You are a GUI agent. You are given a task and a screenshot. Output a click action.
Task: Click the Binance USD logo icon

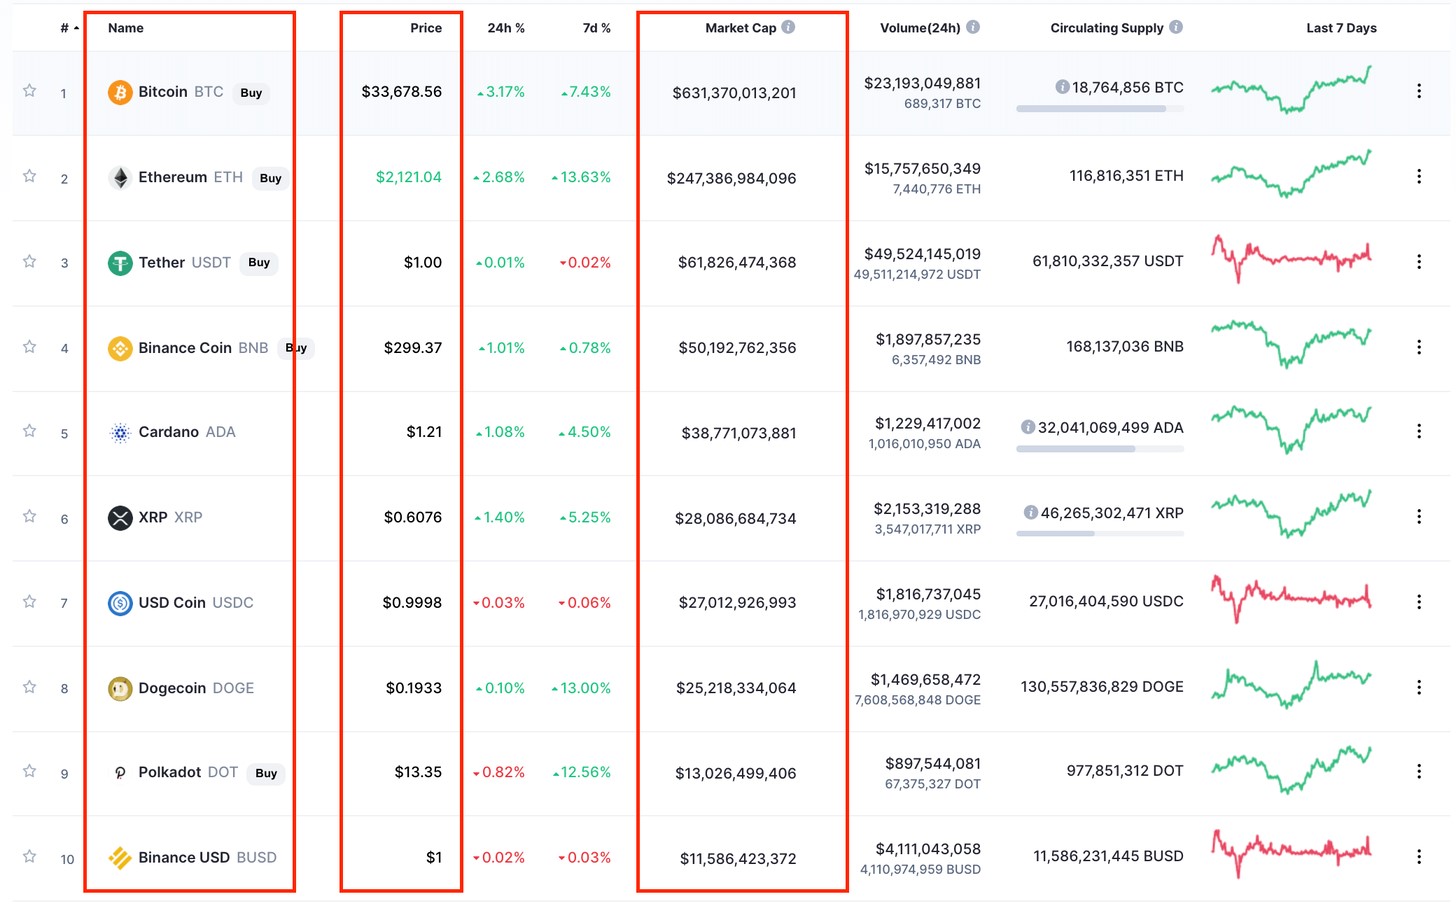(120, 858)
